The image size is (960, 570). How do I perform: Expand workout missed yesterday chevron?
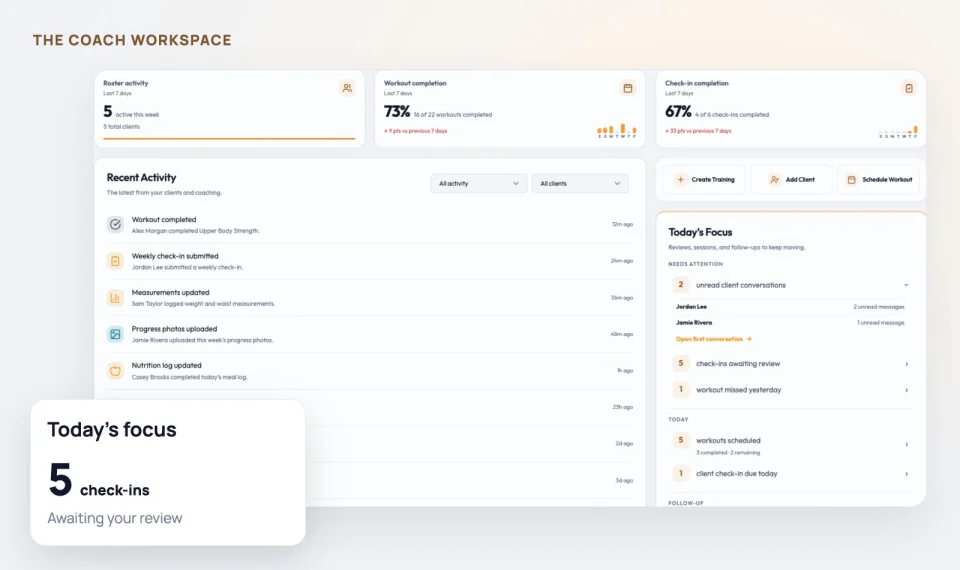907,390
